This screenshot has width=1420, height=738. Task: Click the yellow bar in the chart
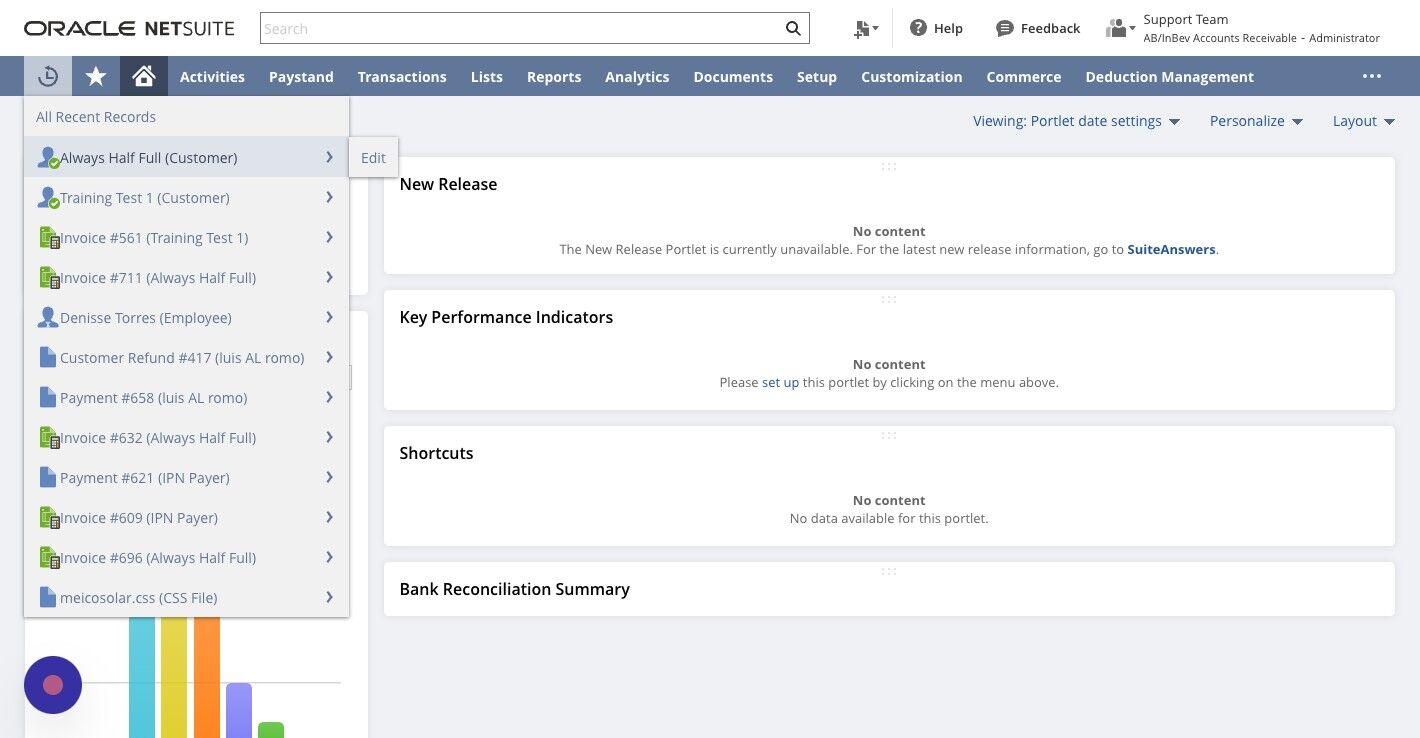(x=174, y=678)
